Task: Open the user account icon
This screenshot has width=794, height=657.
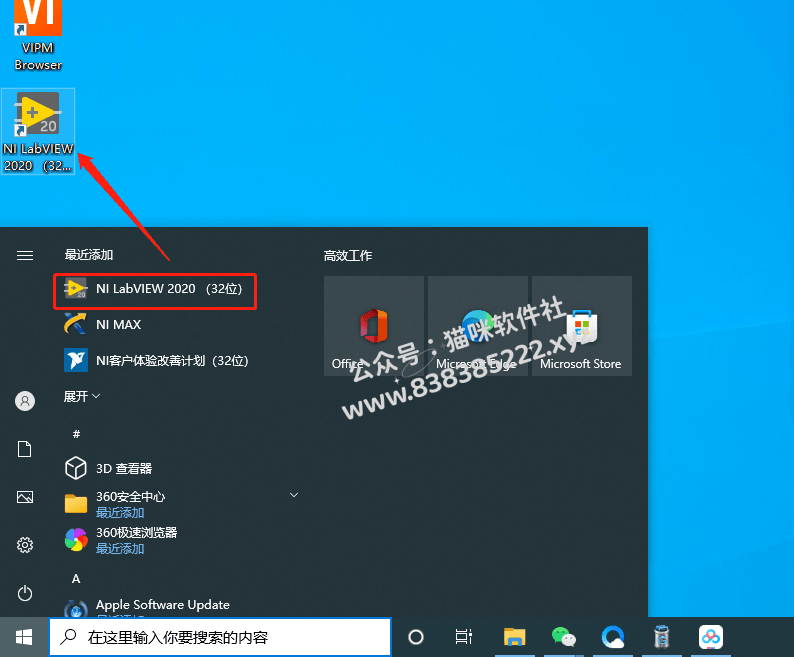Action: pos(25,401)
